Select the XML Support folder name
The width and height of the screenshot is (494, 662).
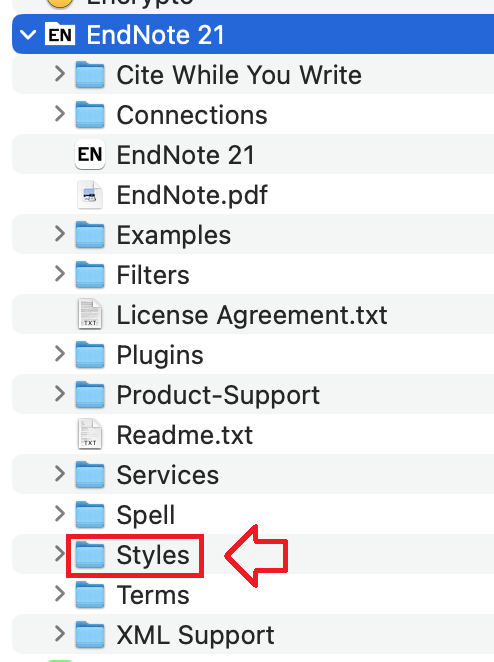[195, 635]
